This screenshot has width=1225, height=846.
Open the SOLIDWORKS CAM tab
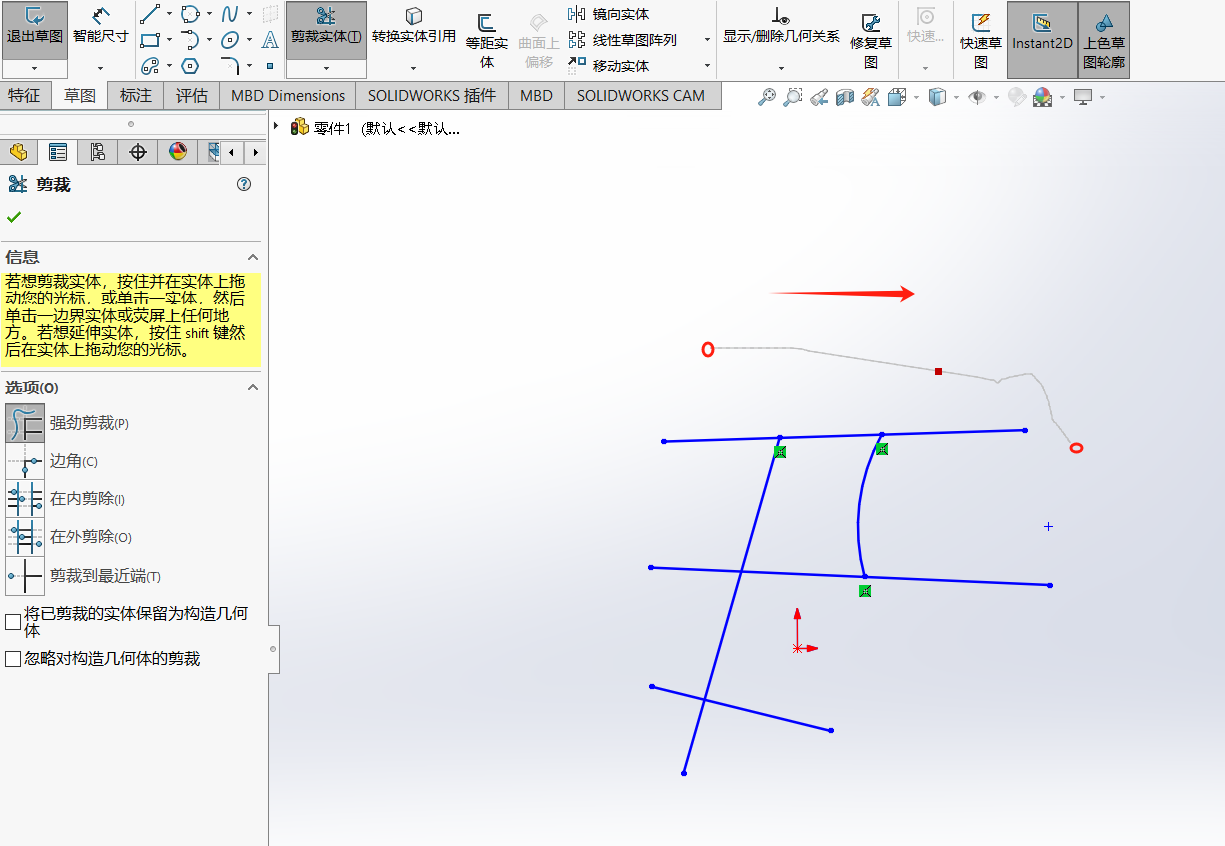pos(642,95)
